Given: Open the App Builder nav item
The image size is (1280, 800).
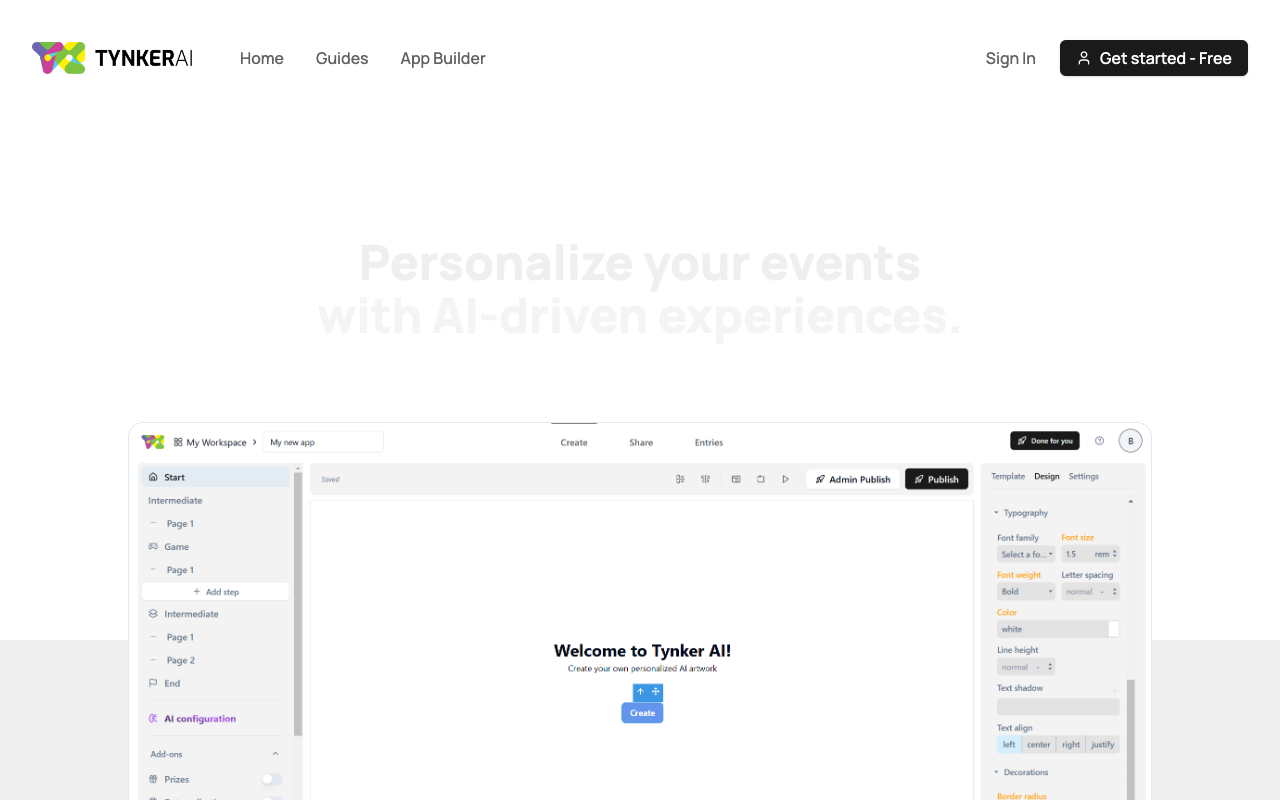Looking at the screenshot, I should point(443,58).
